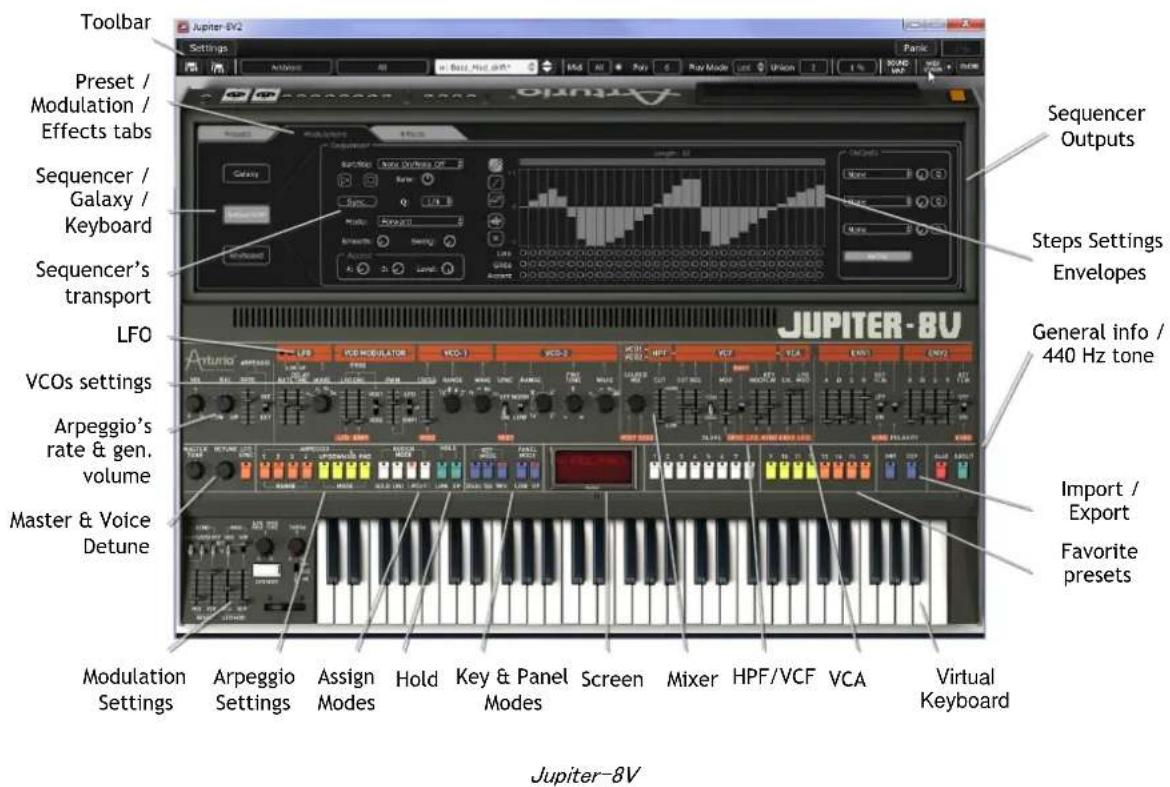Switch to the Modulations tab
The width and height of the screenshot is (1170, 787).
click(325, 134)
